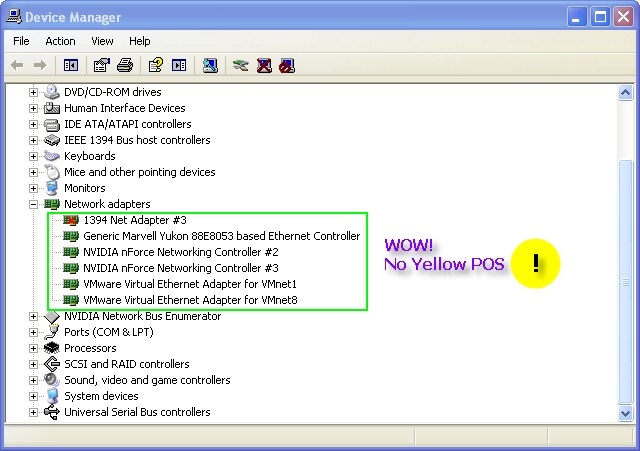Click Scan for hardware changes icon
Screen dimensions: 640x451
tap(210, 65)
